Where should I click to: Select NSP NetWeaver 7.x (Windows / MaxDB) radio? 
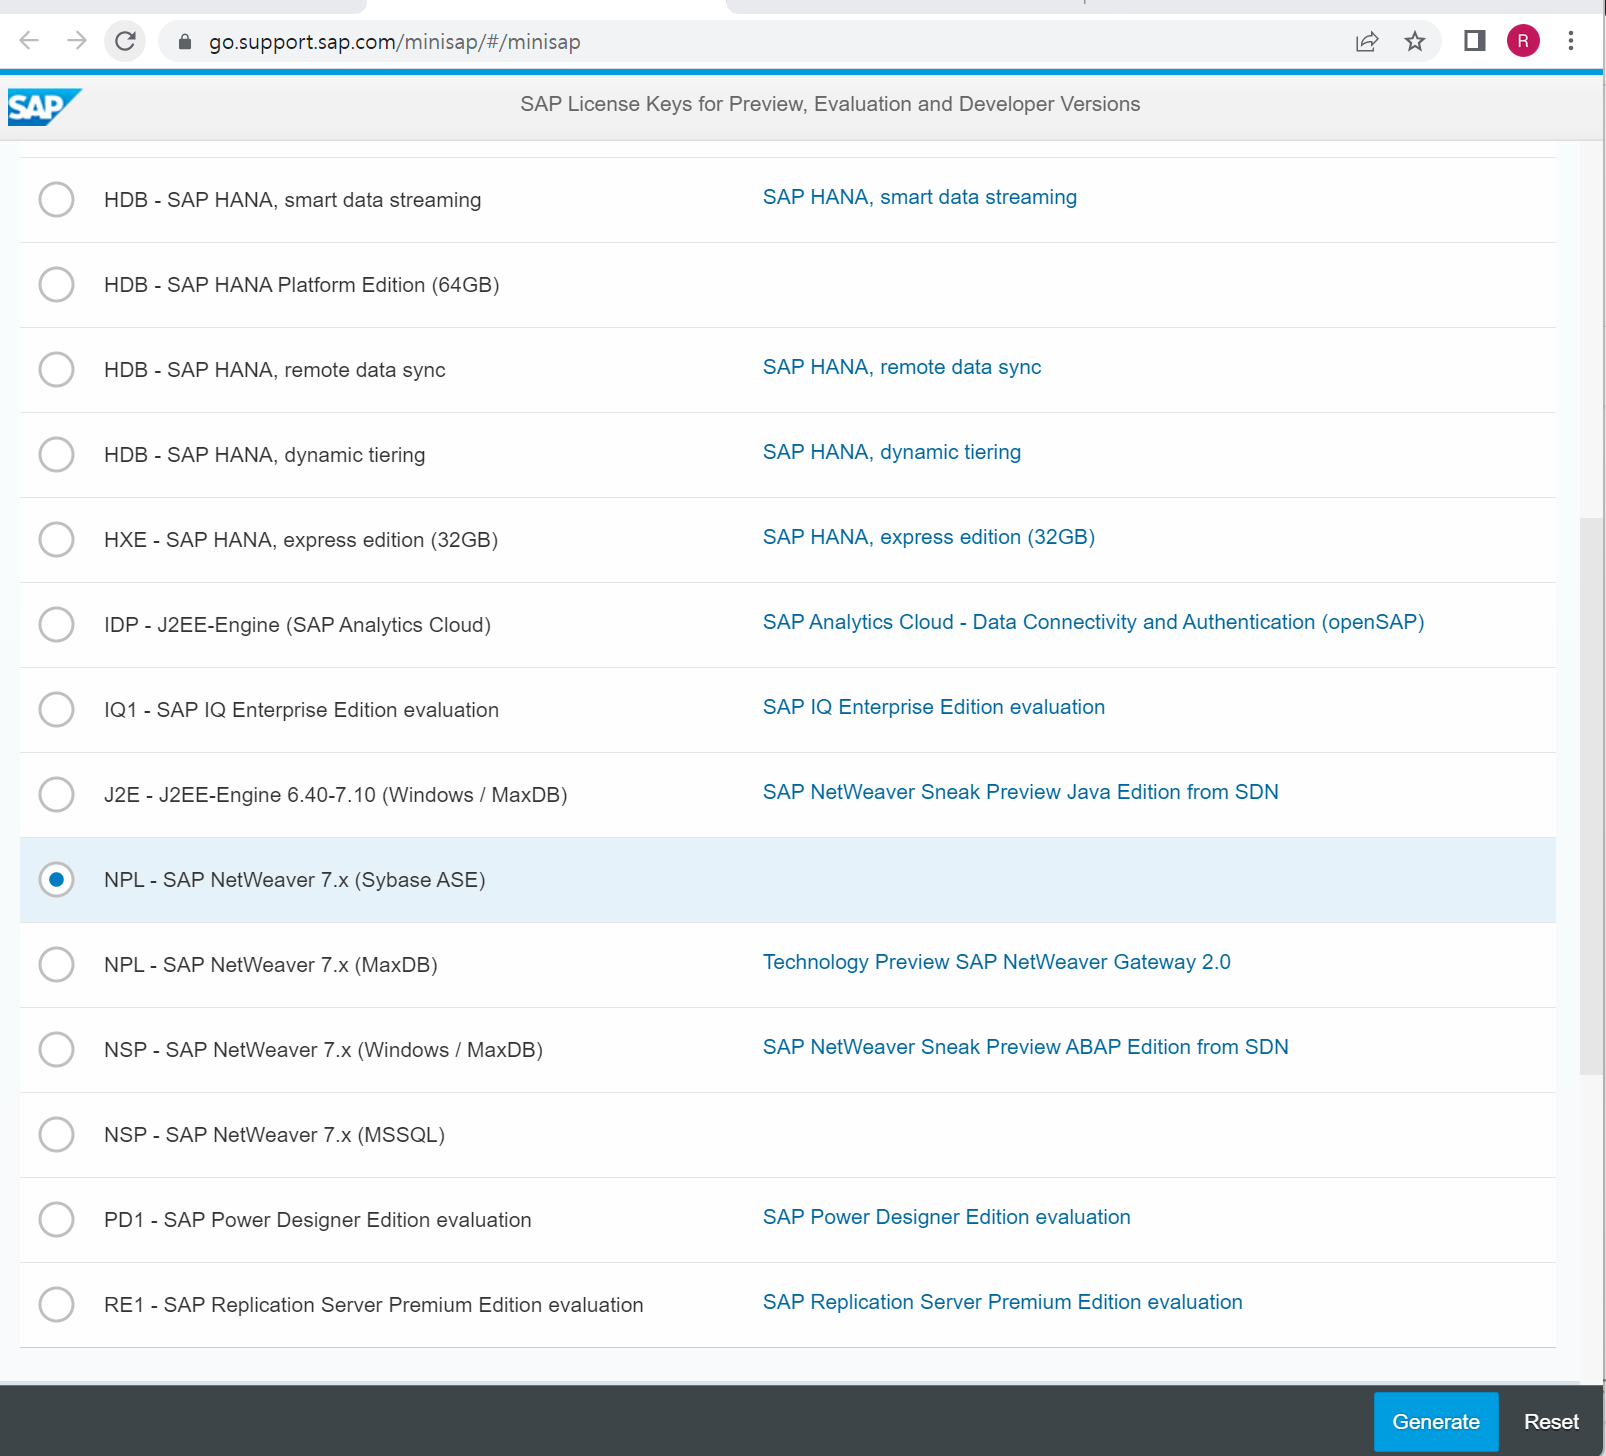click(56, 1049)
